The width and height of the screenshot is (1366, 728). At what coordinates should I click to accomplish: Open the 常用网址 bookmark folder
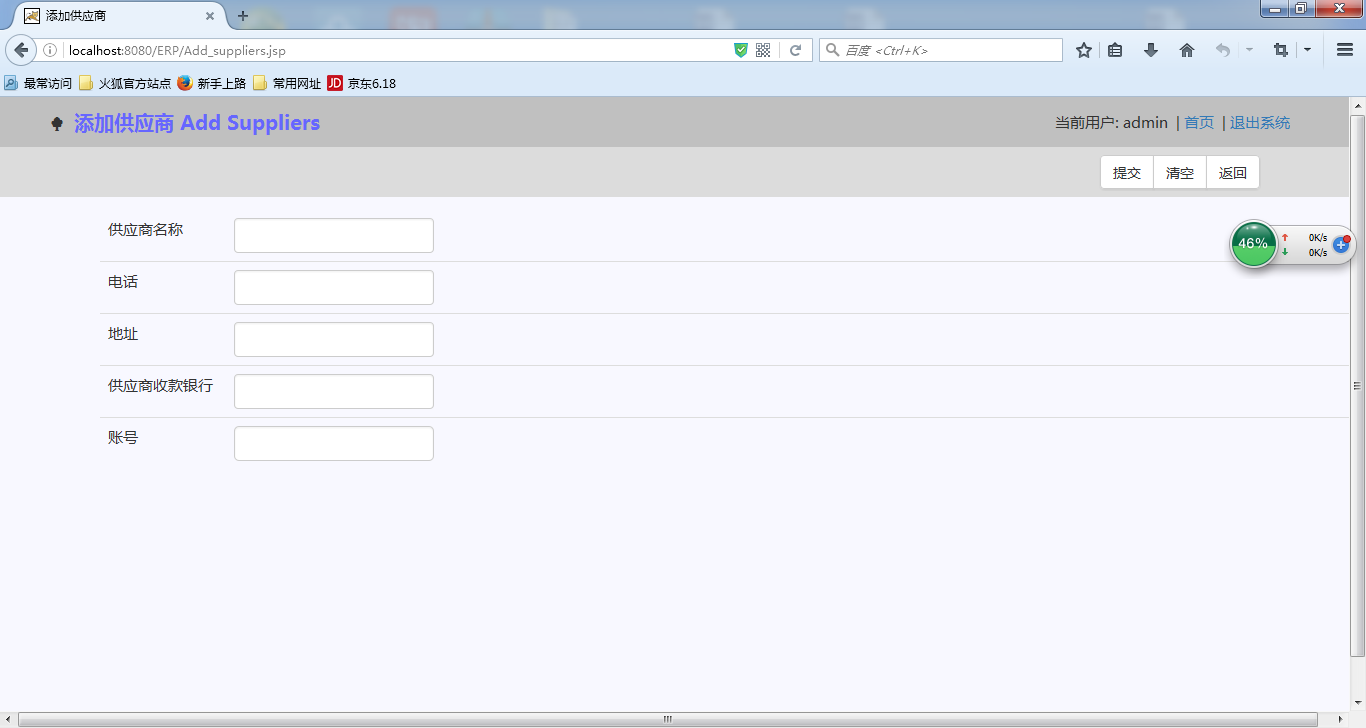click(x=287, y=84)
